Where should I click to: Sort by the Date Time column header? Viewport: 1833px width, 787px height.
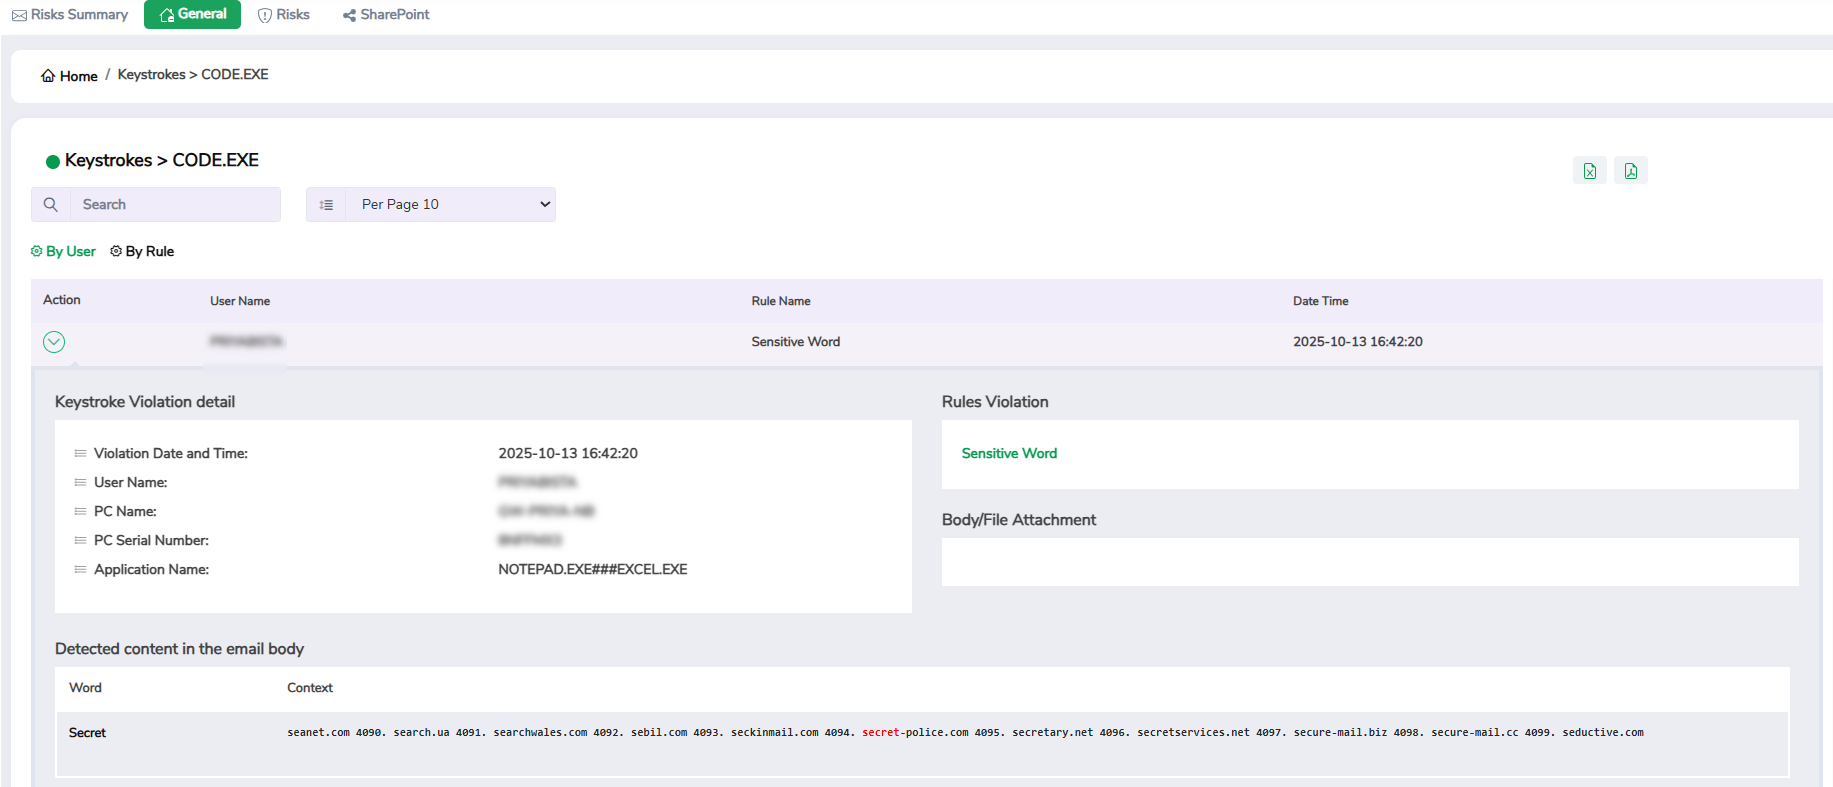(1320, 301)
